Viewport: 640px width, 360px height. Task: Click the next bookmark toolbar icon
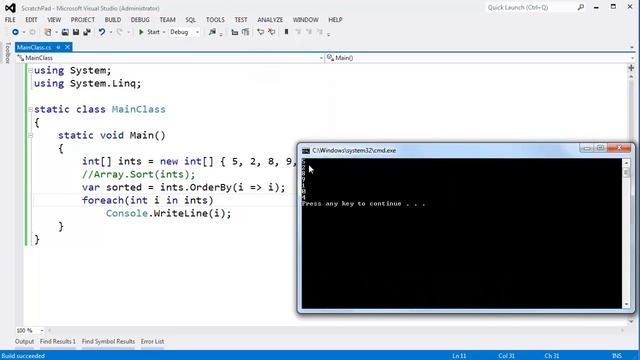coord(309,32)
